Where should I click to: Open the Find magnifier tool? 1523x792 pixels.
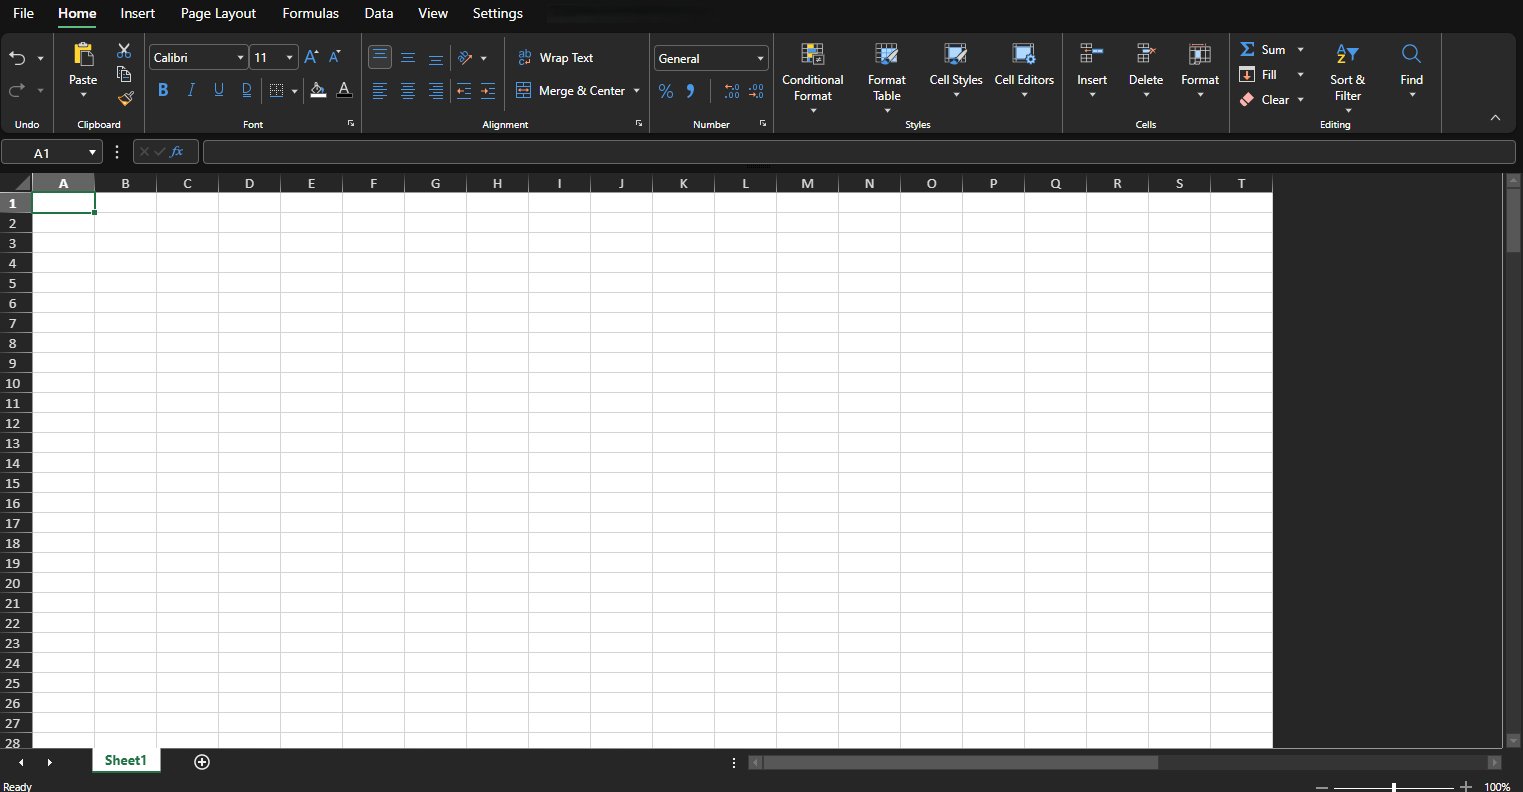[x=1411, y=54]
